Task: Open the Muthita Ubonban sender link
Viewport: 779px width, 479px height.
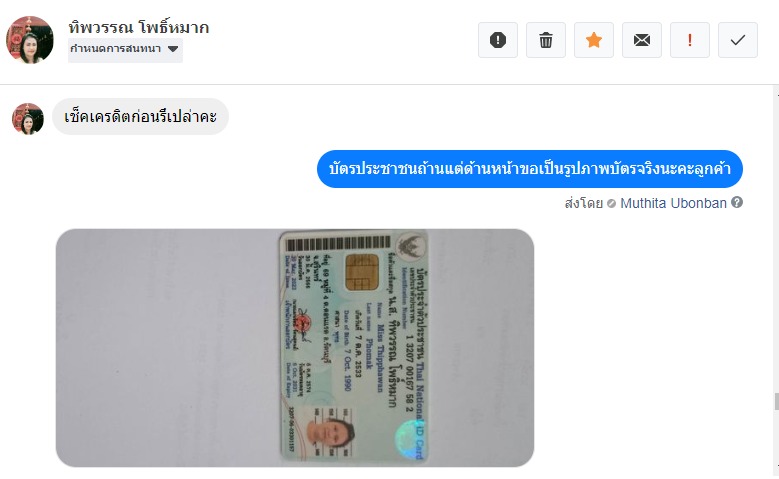Action: 673,203
